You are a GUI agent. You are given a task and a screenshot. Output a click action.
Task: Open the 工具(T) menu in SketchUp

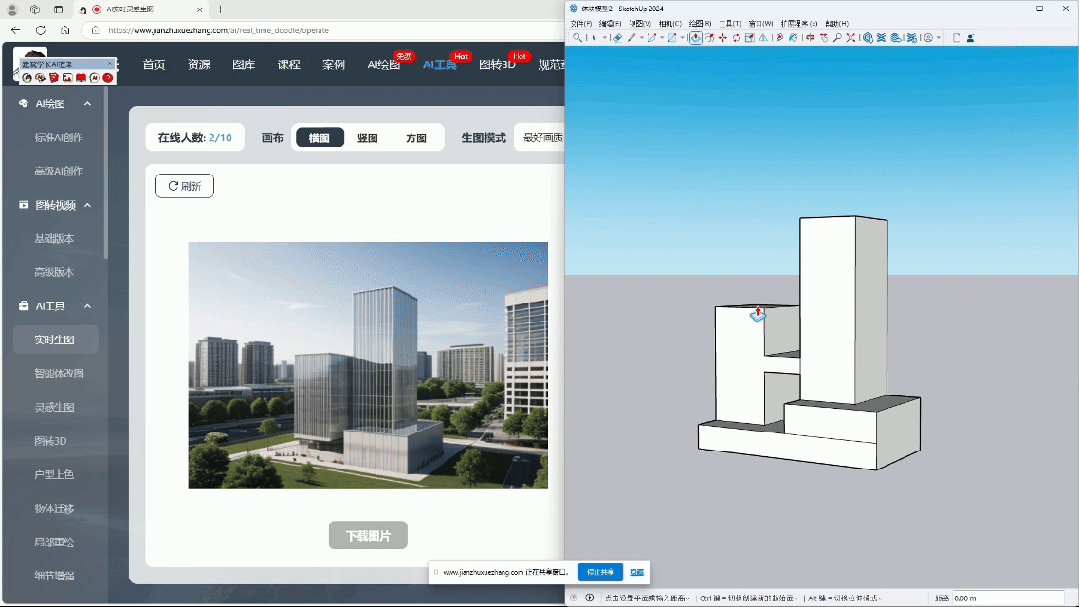(730, 23)
